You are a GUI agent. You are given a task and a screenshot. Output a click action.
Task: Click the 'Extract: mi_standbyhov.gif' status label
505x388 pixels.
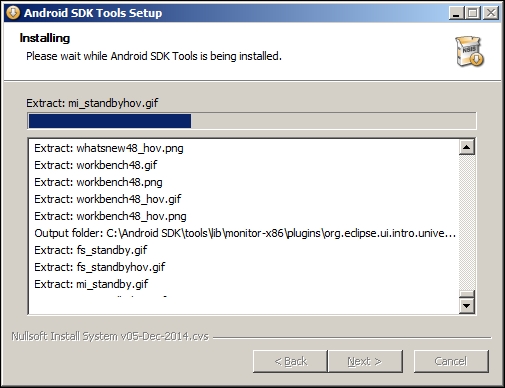click(92, 103)
